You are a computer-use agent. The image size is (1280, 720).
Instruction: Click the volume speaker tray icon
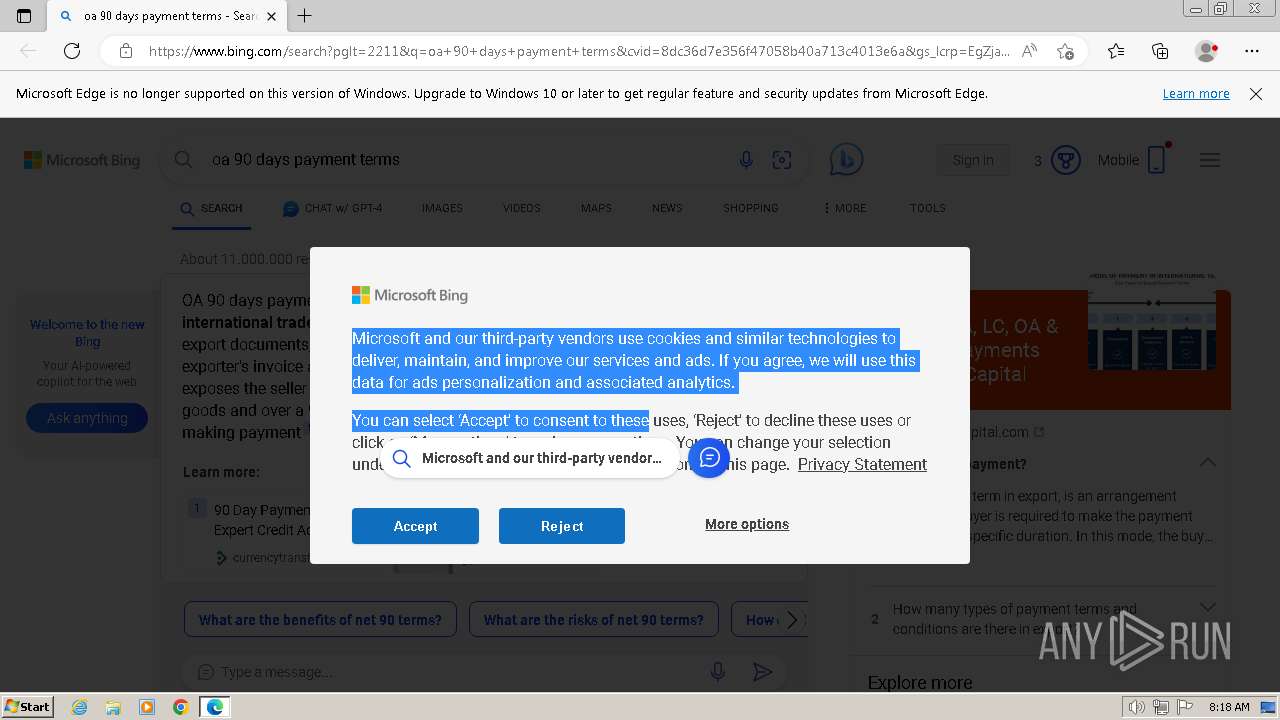pos(1137,707)
